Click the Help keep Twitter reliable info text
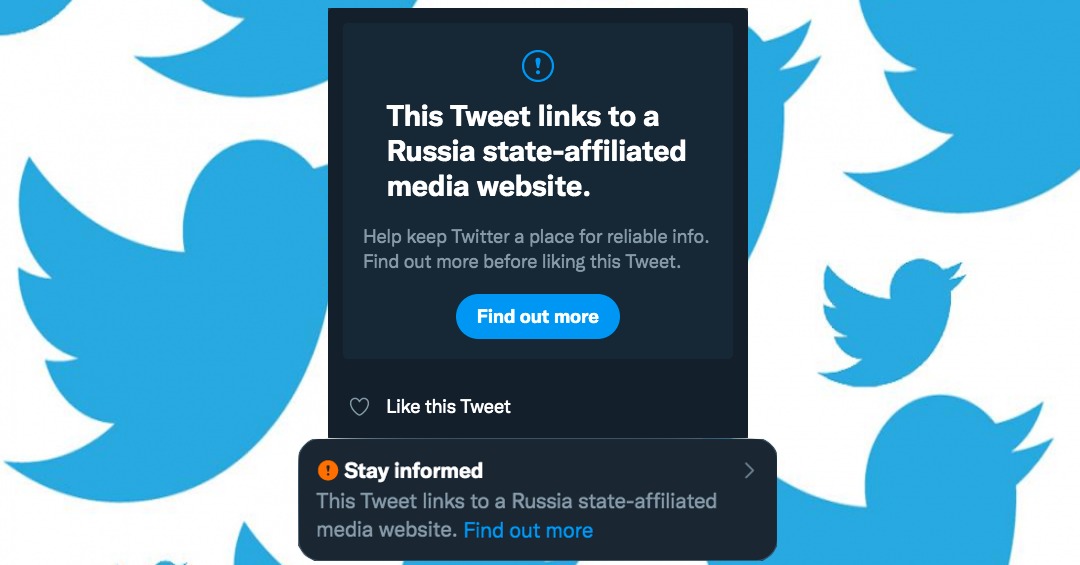 point(536,238)
